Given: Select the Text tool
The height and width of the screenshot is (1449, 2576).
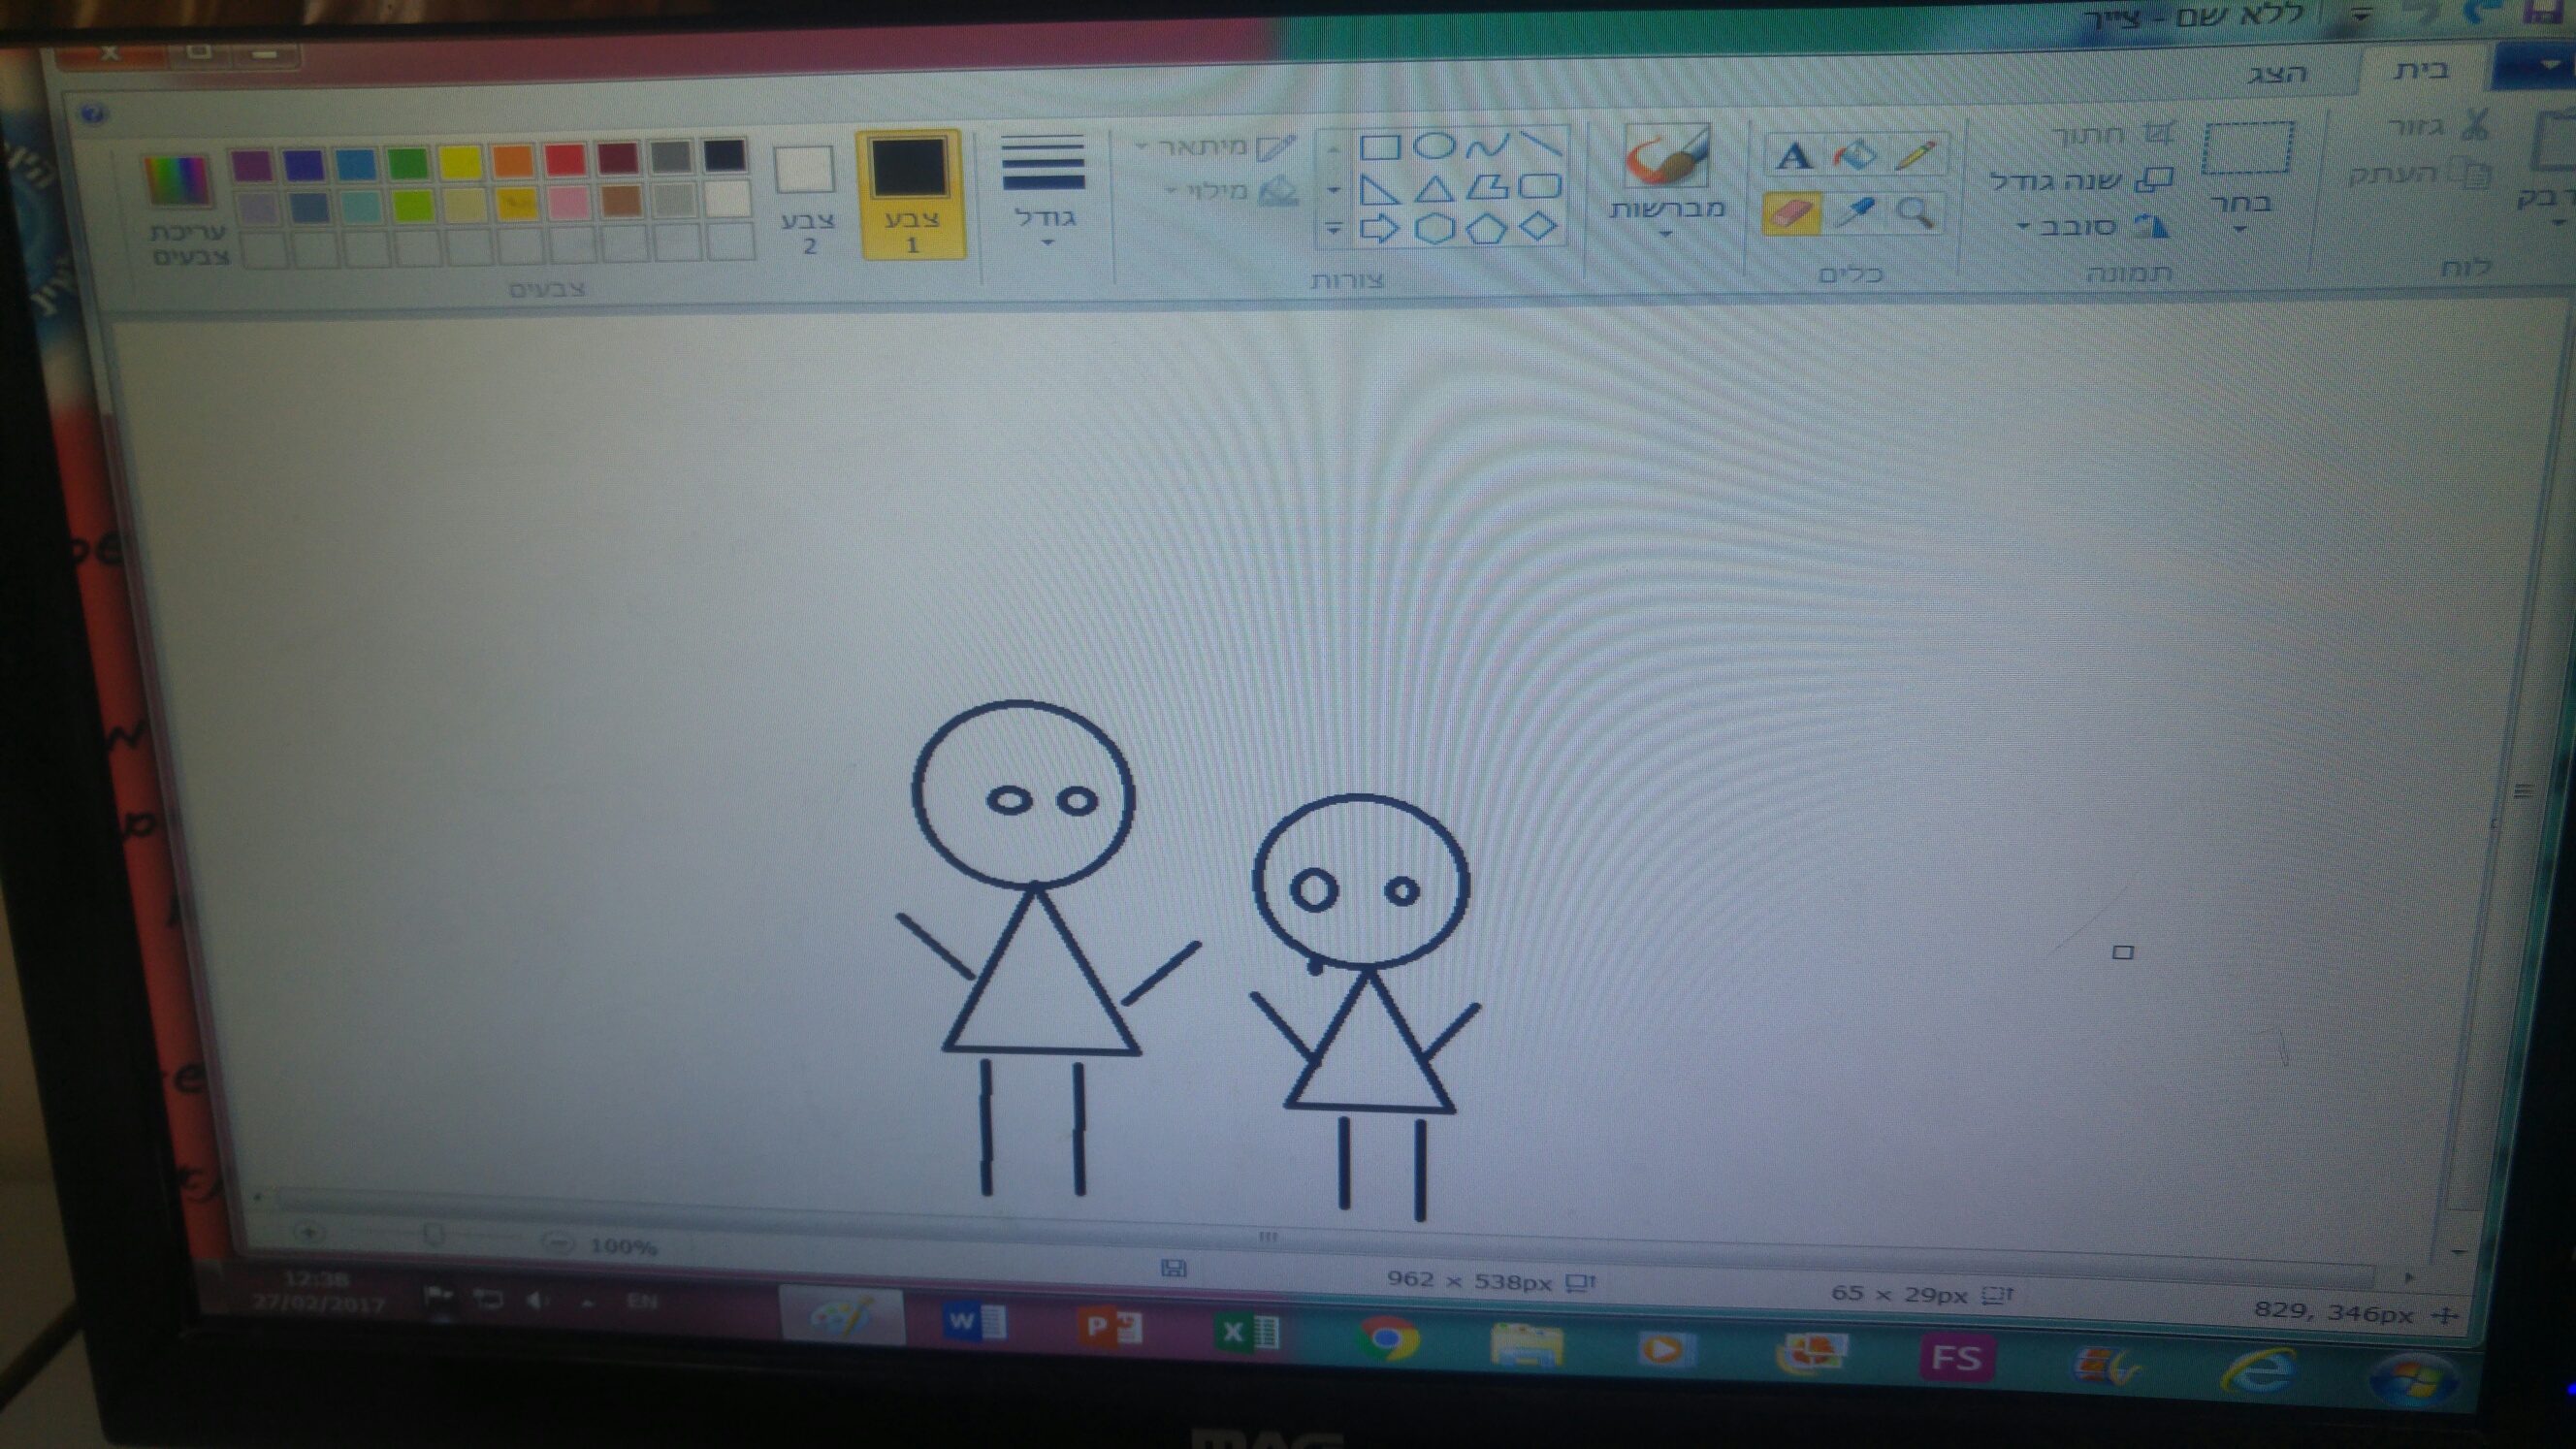Looking at the screenshot, I should (1793, 157).
